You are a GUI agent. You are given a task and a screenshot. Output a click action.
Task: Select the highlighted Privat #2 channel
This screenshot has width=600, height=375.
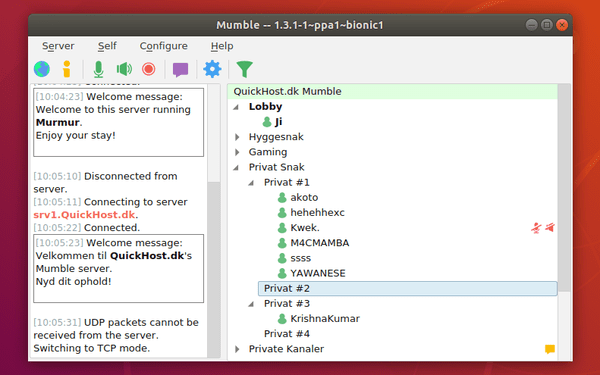coord(408,289)
